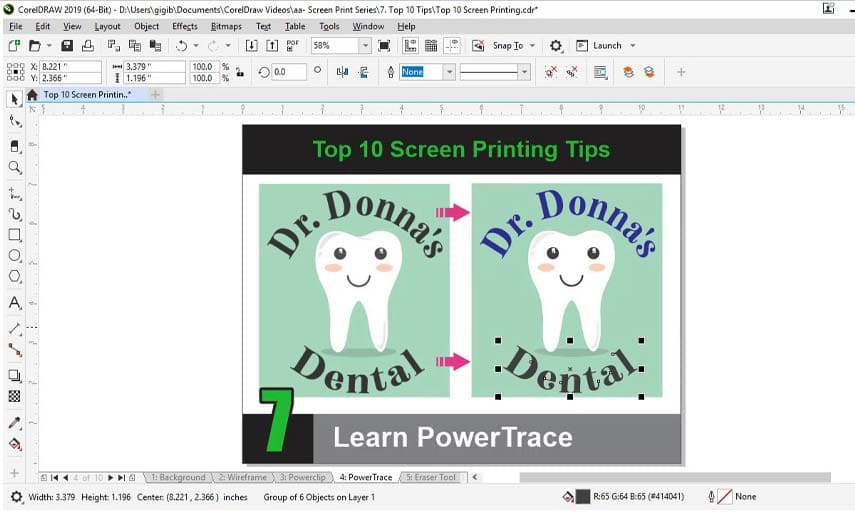
Task: Toggle Show rulers button
Action: point(410,46)
